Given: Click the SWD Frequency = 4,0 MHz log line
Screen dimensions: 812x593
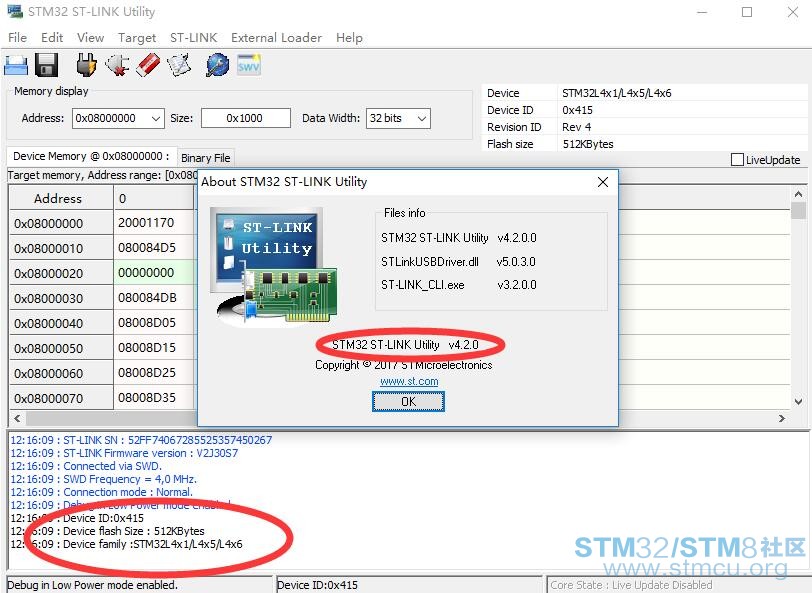Looking at the screenshot, I should [104, 479].
